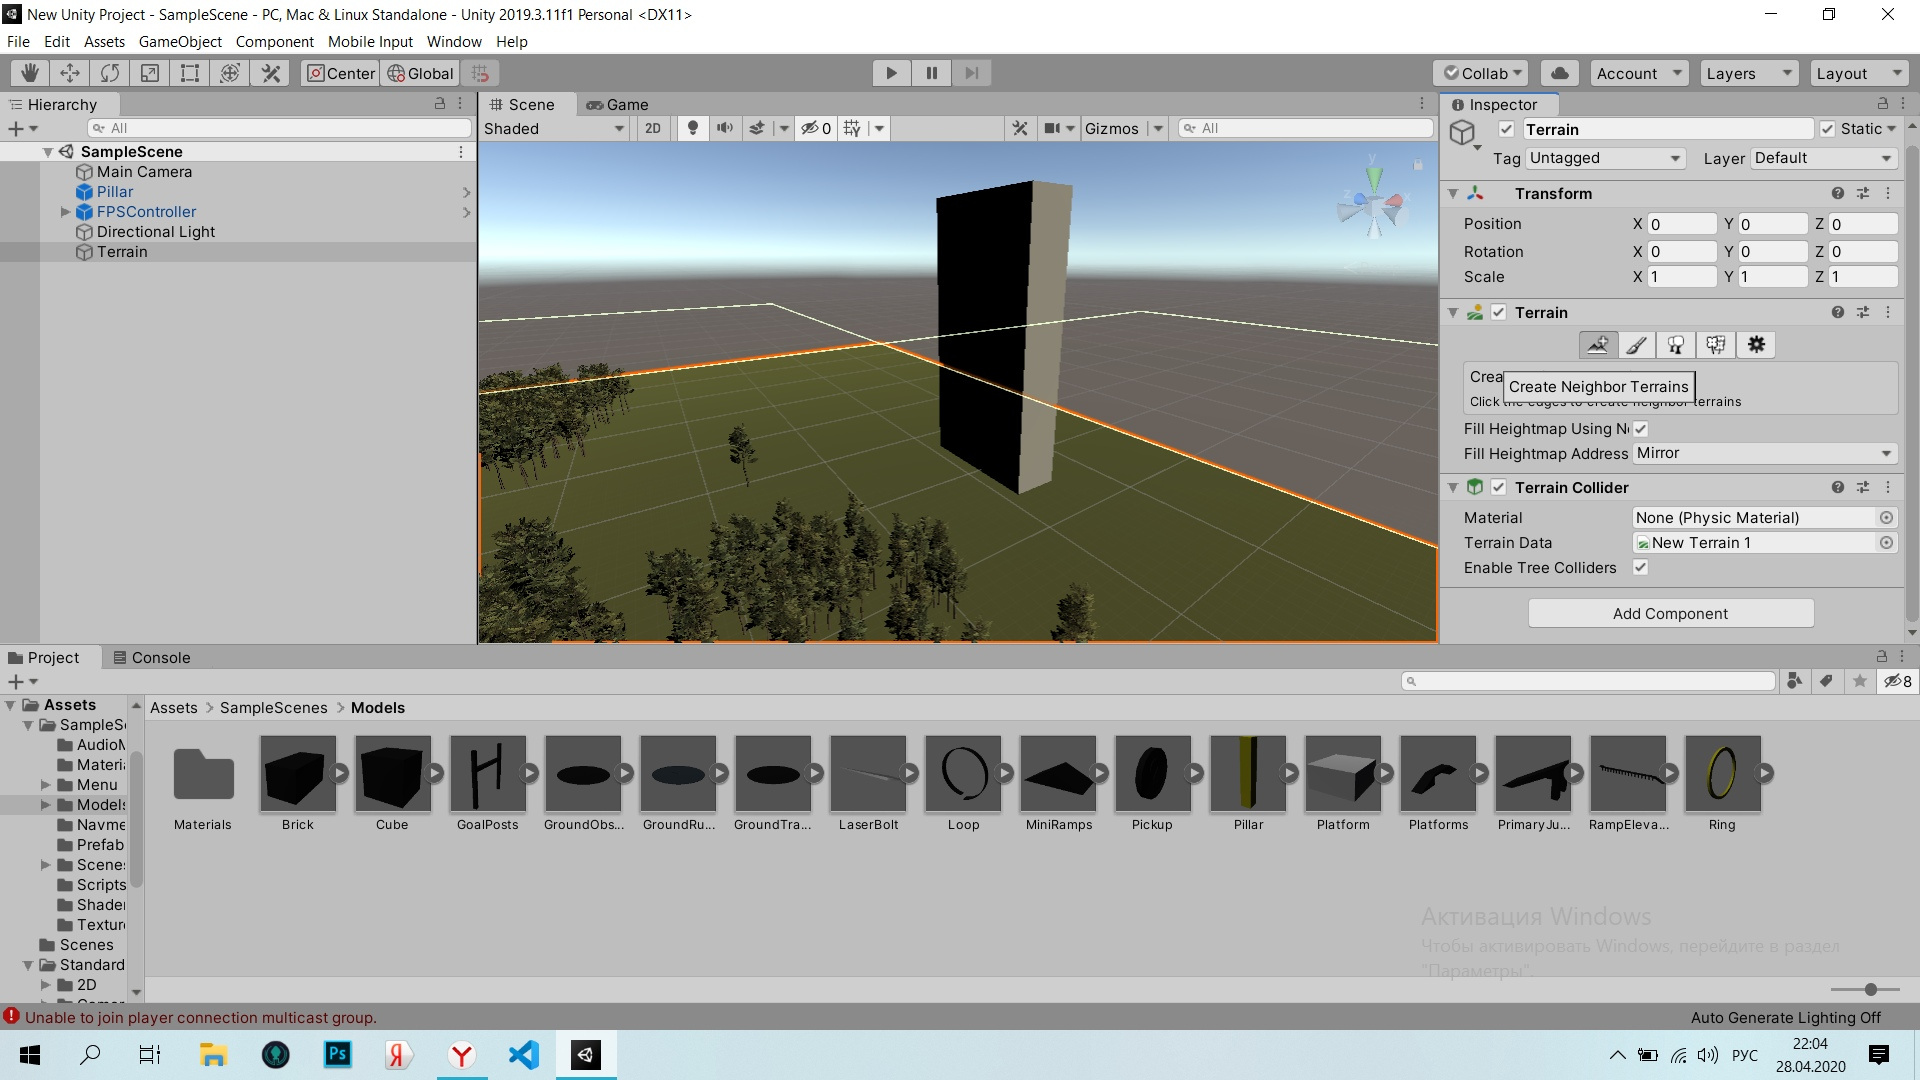Screen dimensions: 1920x1080
Task: Toggle hidden objects visibility in scene
Action: click(816, 128)
